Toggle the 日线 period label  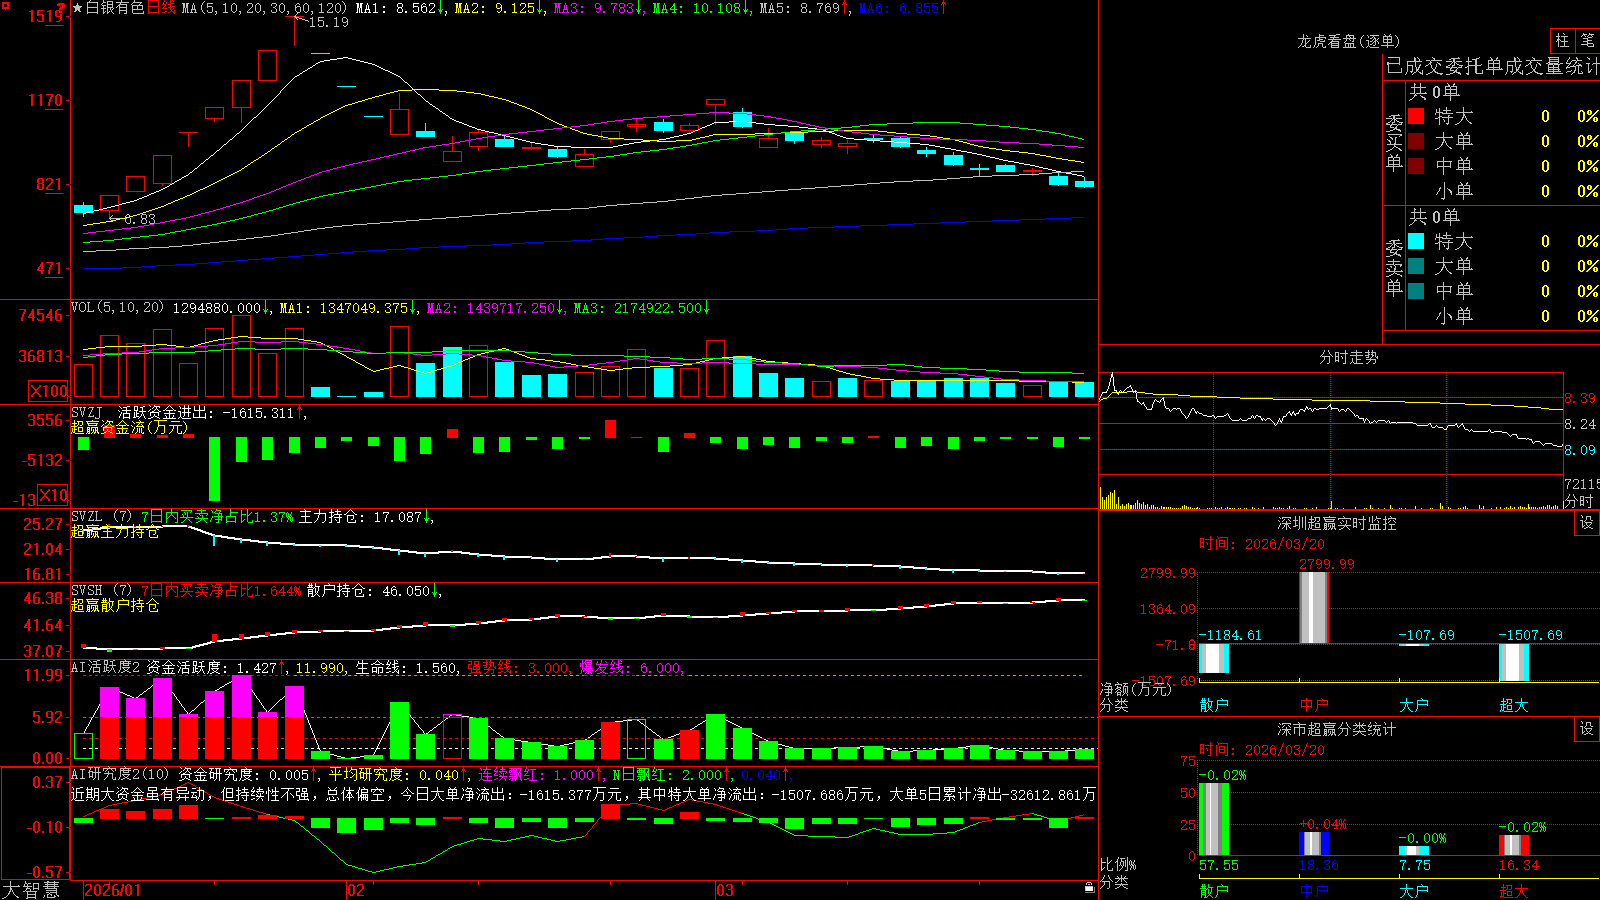(161, 8)
